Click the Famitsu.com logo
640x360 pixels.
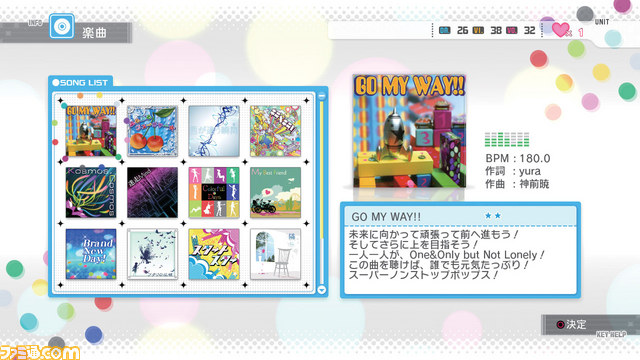40,352
